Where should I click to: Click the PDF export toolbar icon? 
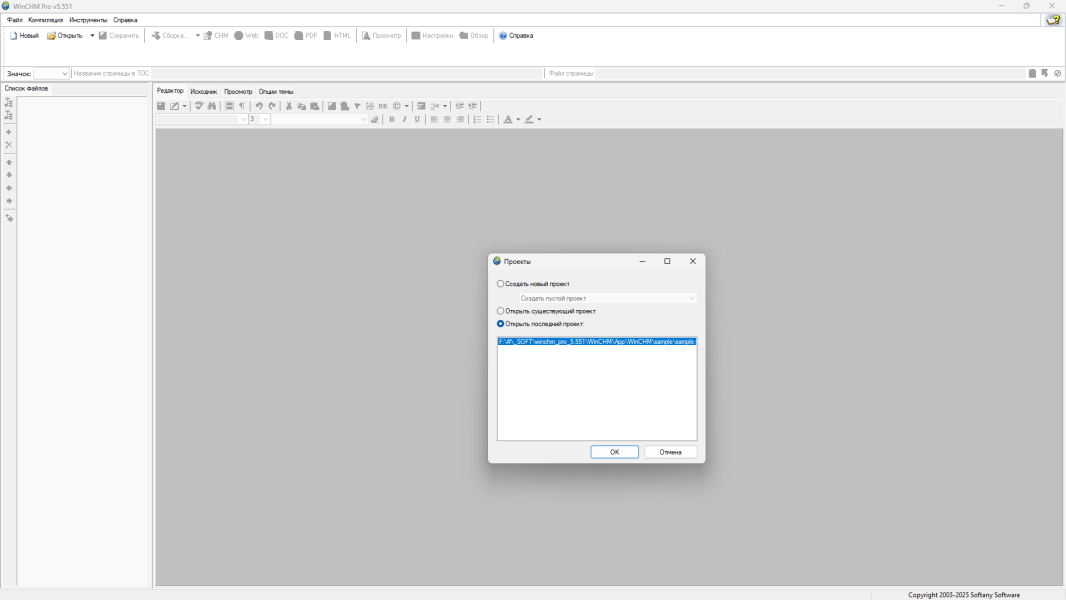[299, 36]
